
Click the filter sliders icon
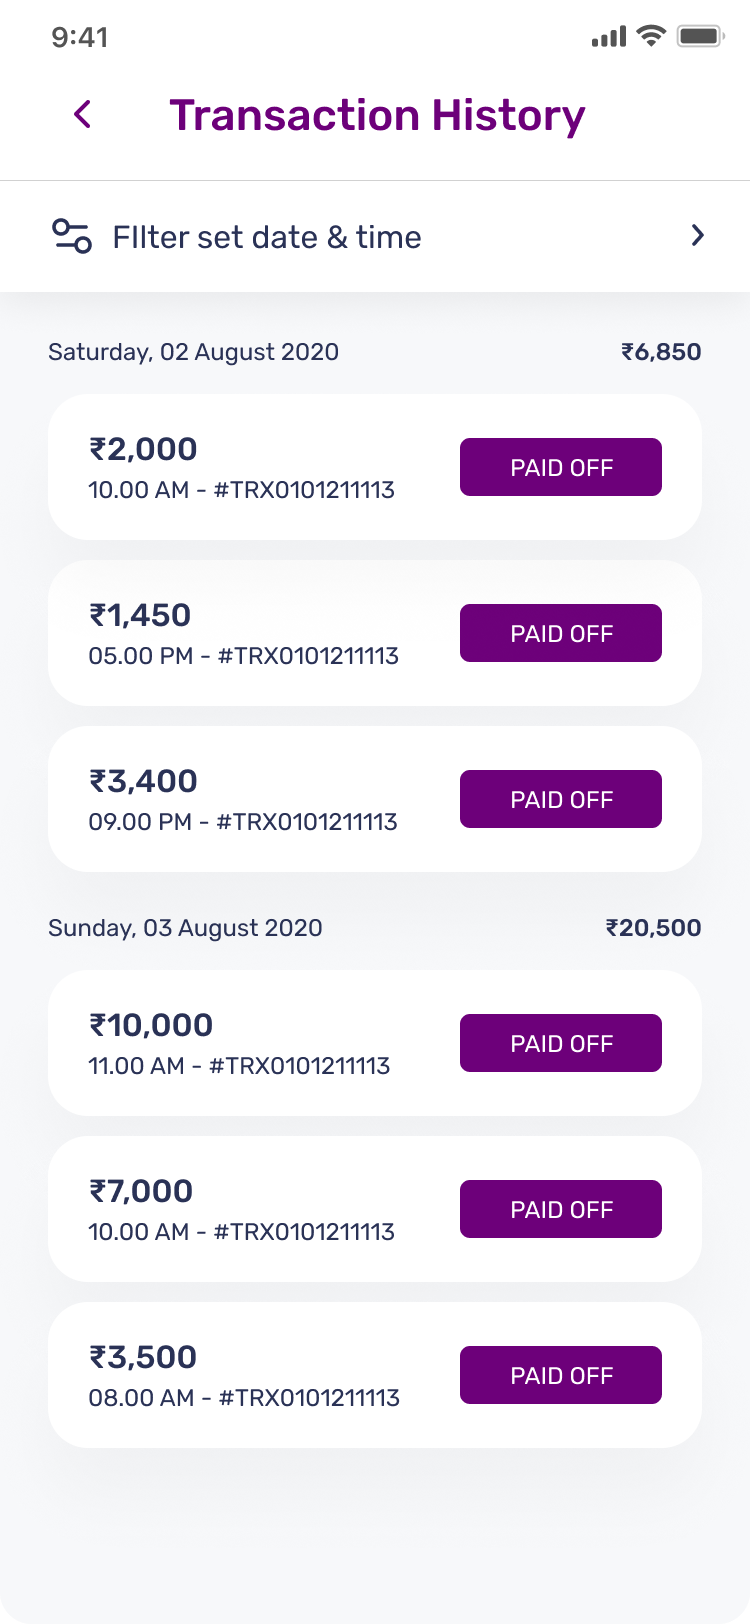(x=72, y=236)
